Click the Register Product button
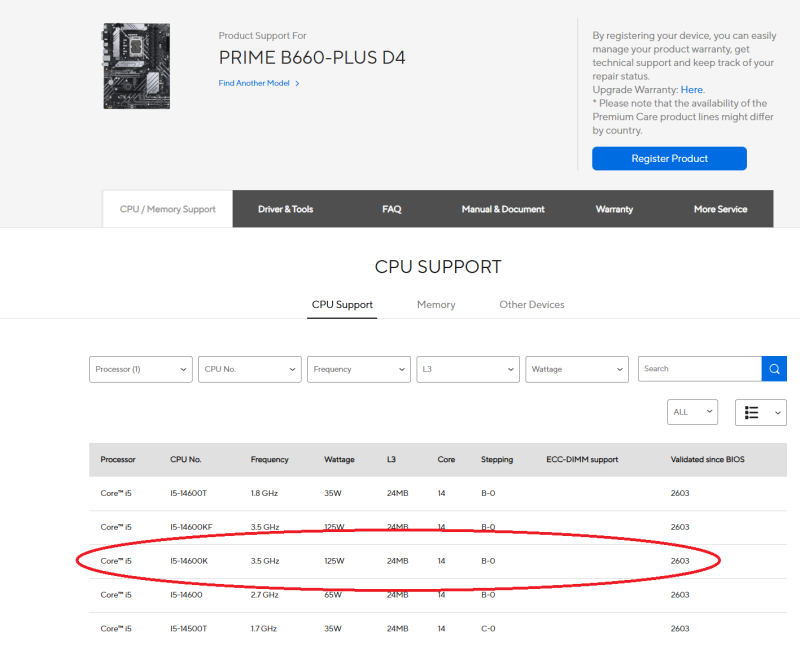 point(669,159)
